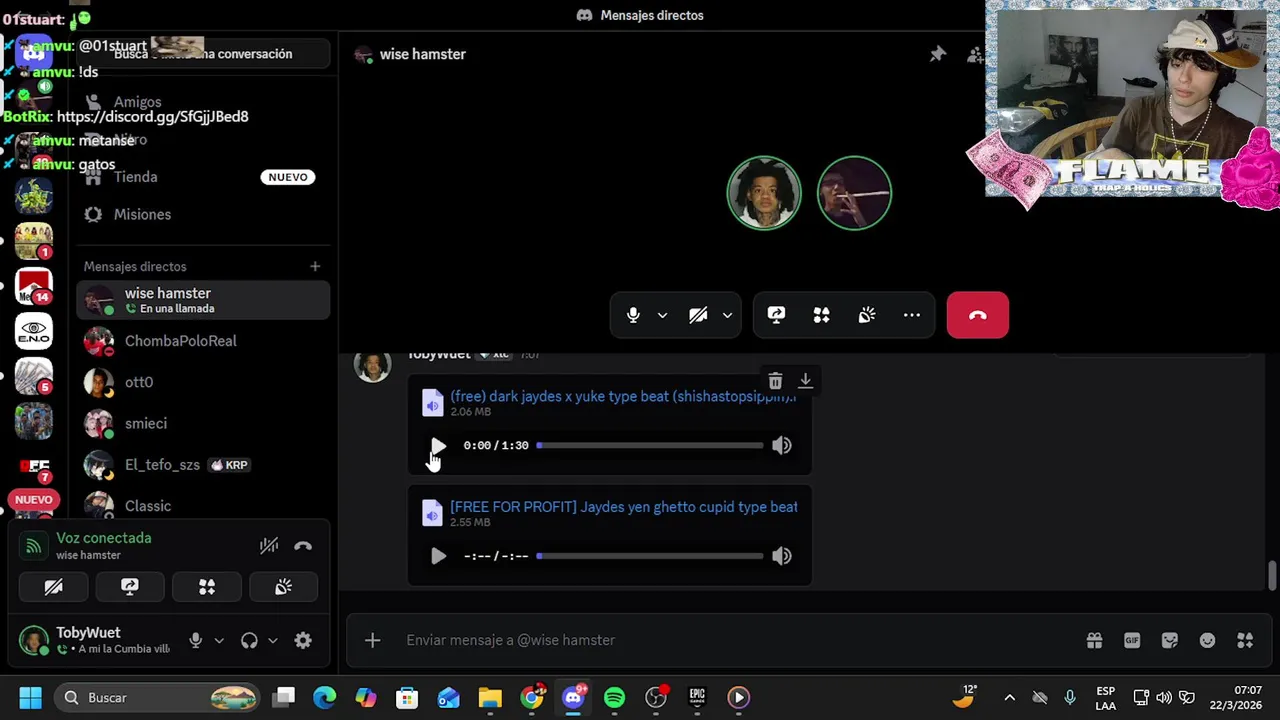This screenshot has height=720, width=1280.
Task: Open soundboard in call controls bar
Action: [x=867, y=315]
